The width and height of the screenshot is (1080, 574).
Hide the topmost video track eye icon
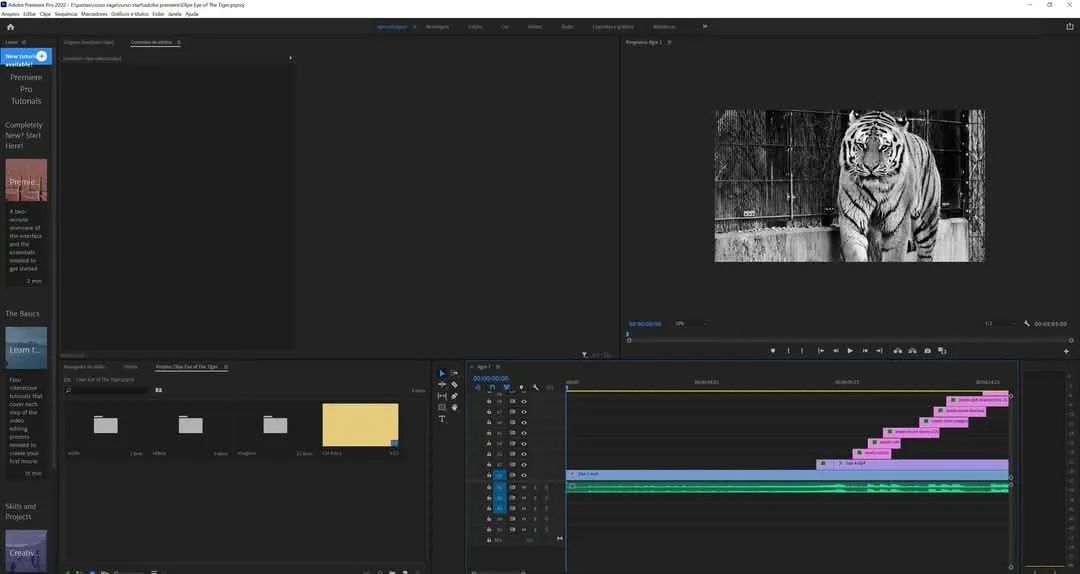coord(523,402)
